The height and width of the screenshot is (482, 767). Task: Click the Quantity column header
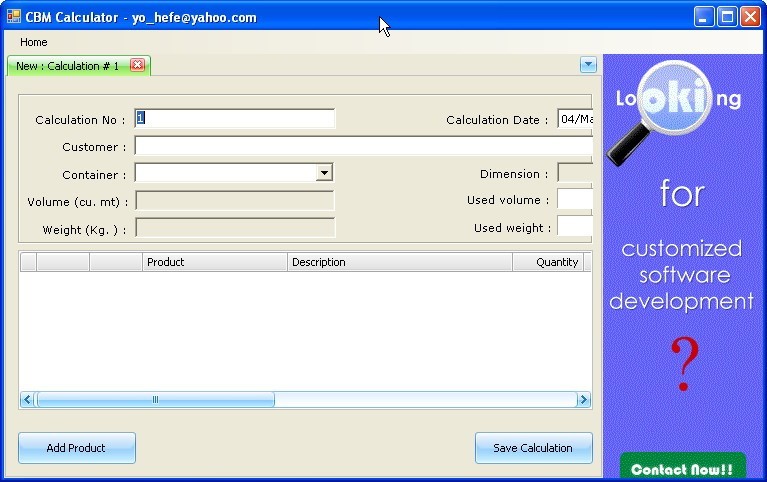(x=548, y=262)
